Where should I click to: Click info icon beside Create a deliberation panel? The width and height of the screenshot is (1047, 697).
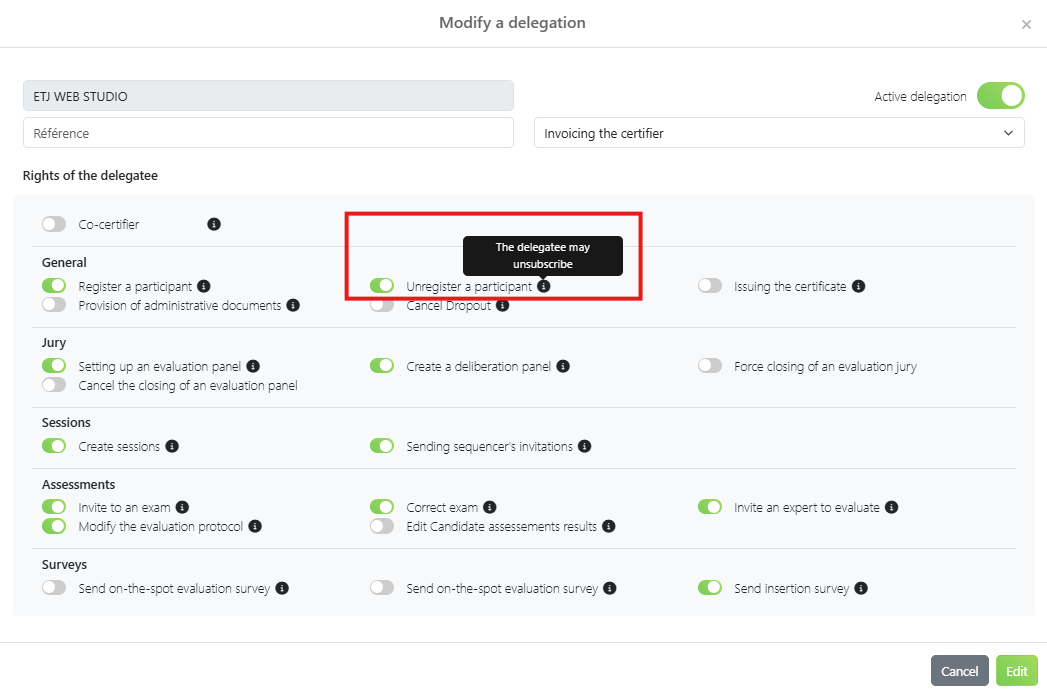563,366
